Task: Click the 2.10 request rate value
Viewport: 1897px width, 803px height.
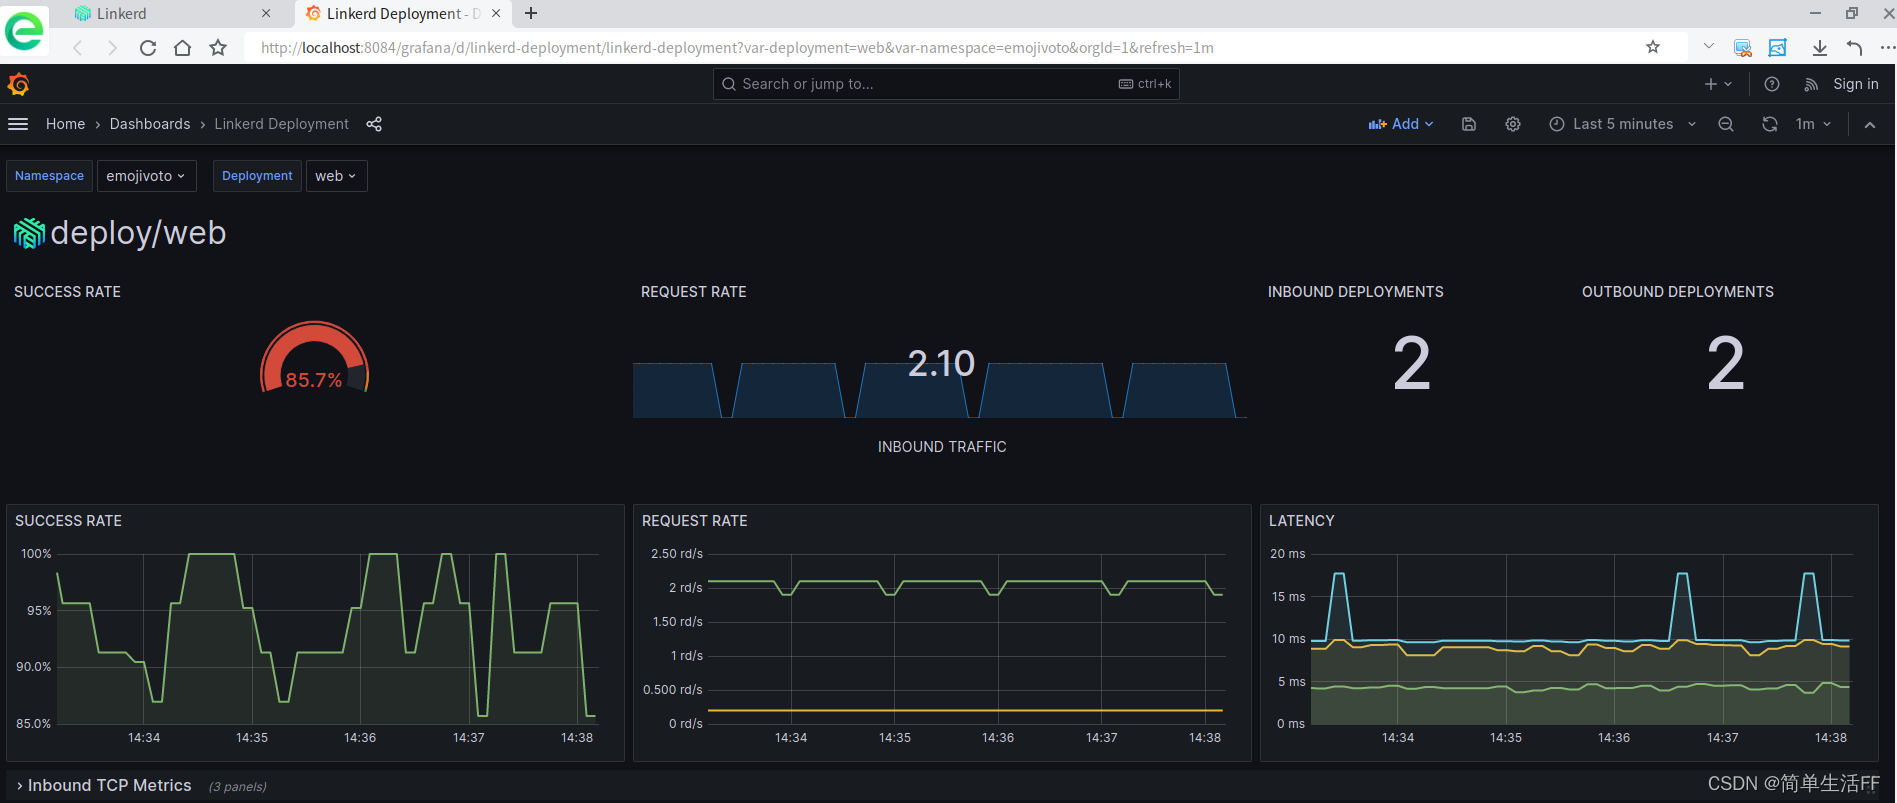Action: pyautogui.click(x=941, y=363)
